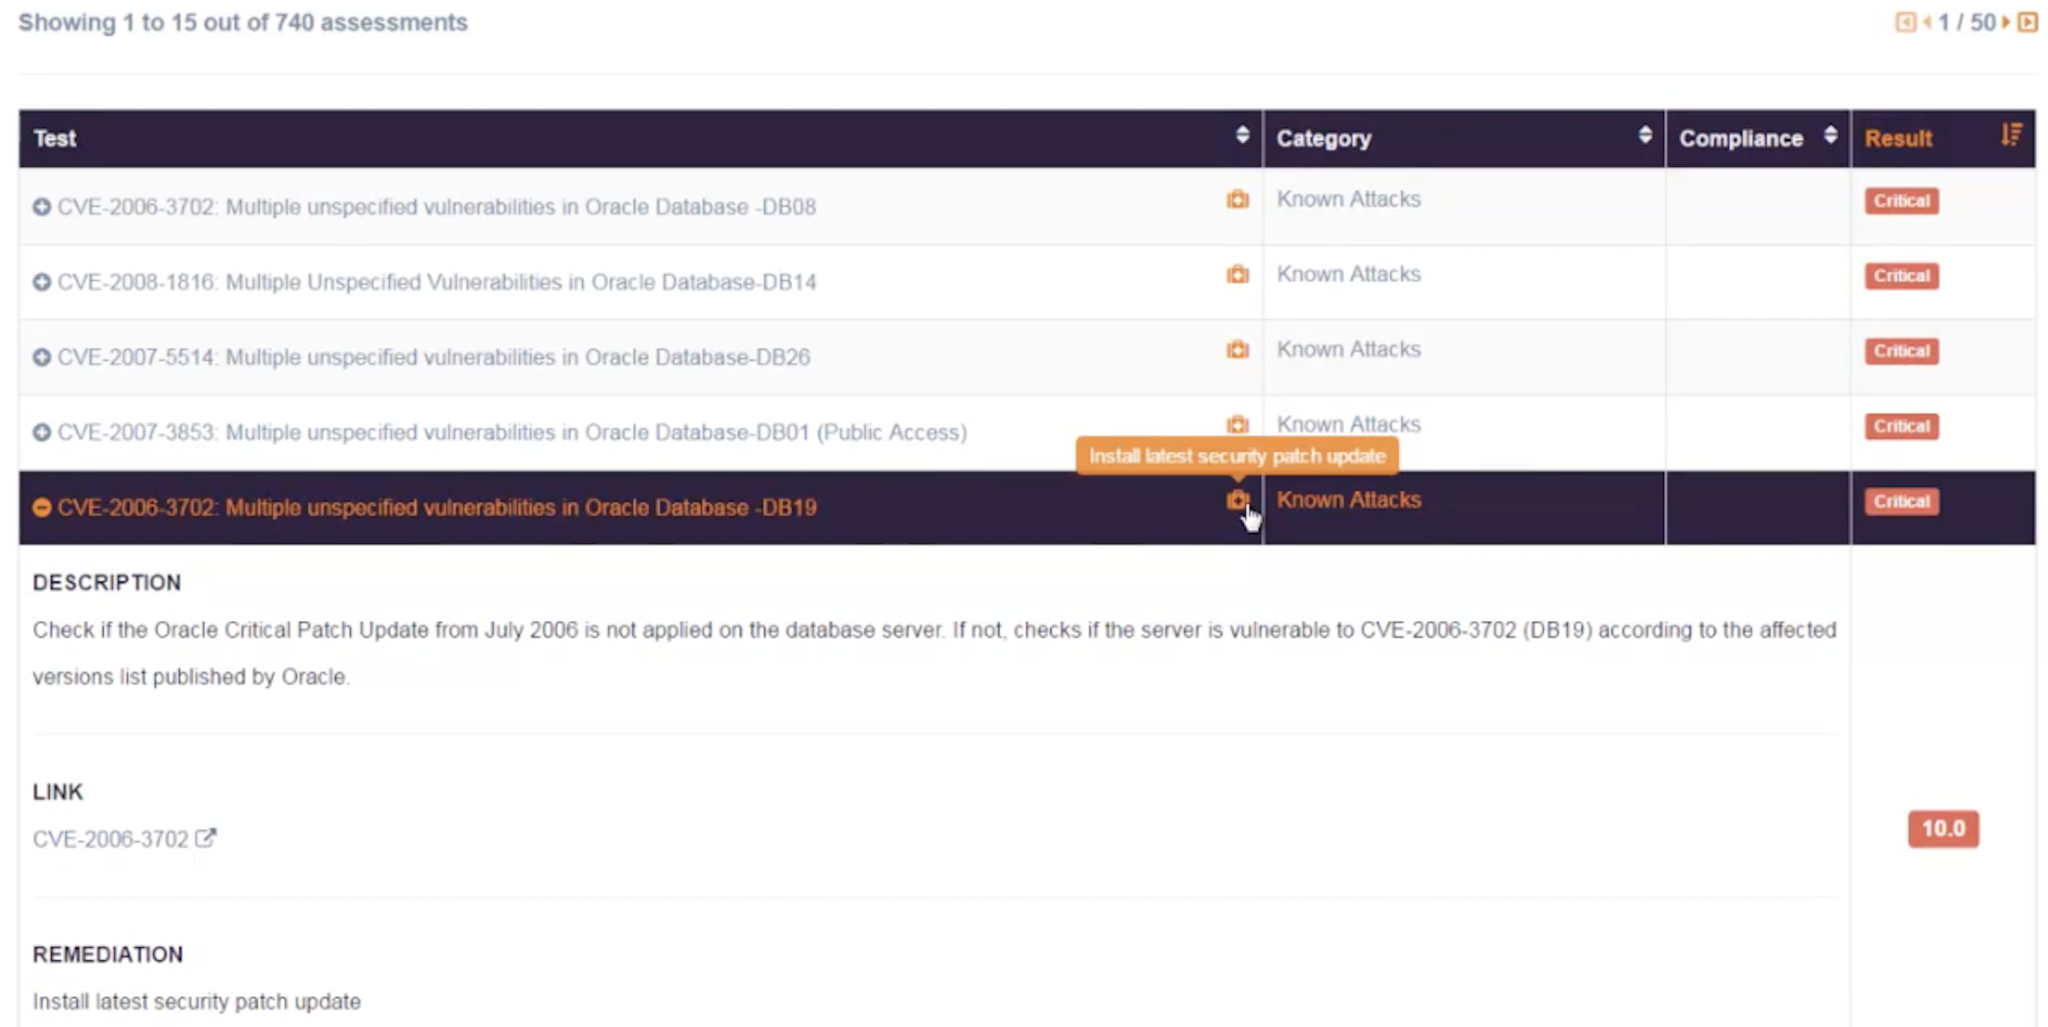Click remediation icon for CVE-2008-1816 DB14 row
Screen dimensions: 2048x1027
tap(1237, 275)
